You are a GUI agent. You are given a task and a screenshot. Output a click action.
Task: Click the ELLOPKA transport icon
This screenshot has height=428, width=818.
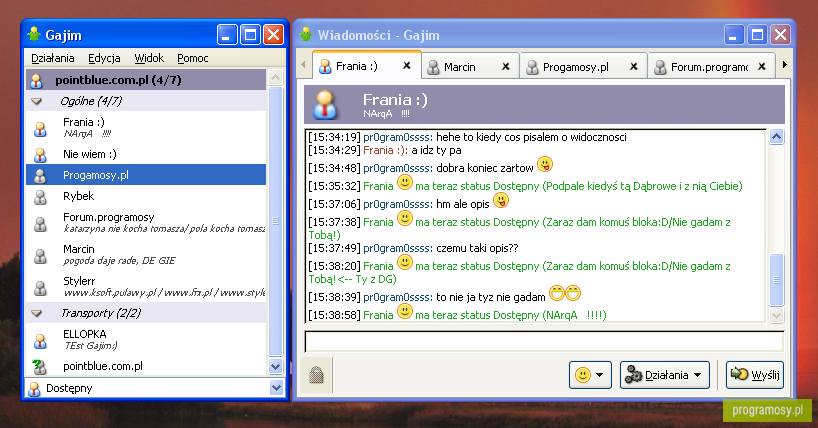click(40, 341)
